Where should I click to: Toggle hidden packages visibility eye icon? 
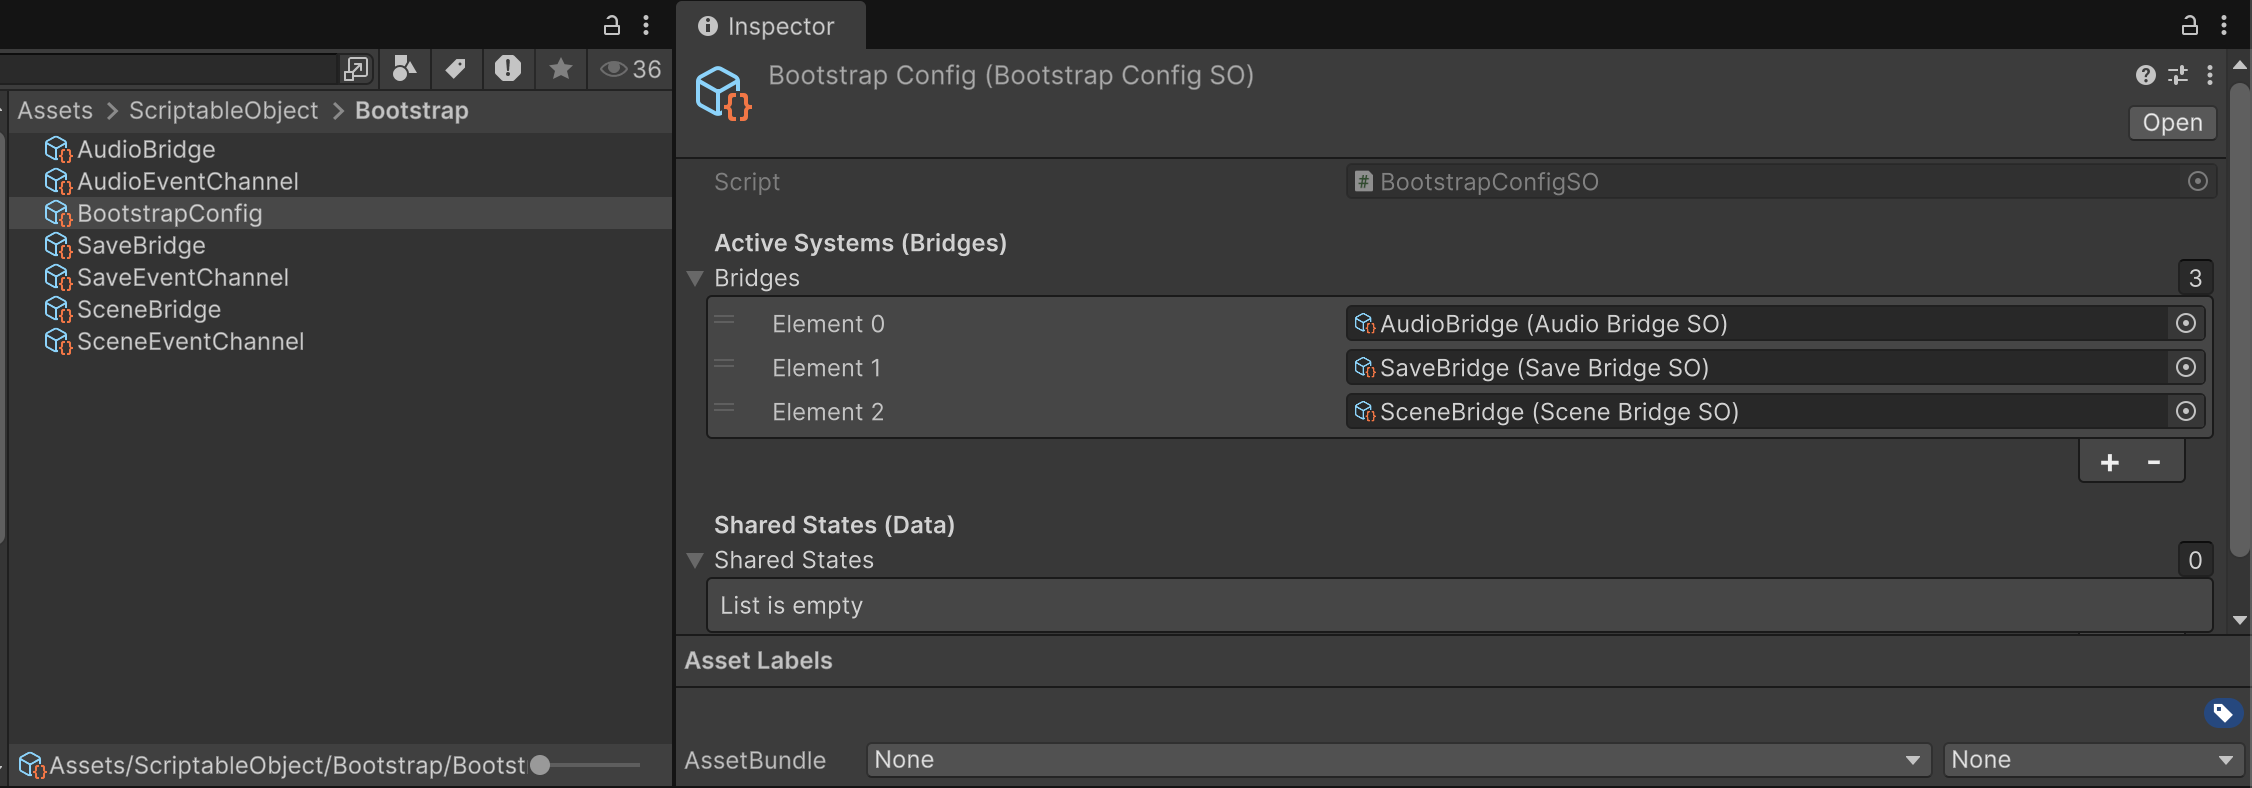[629, 68]
